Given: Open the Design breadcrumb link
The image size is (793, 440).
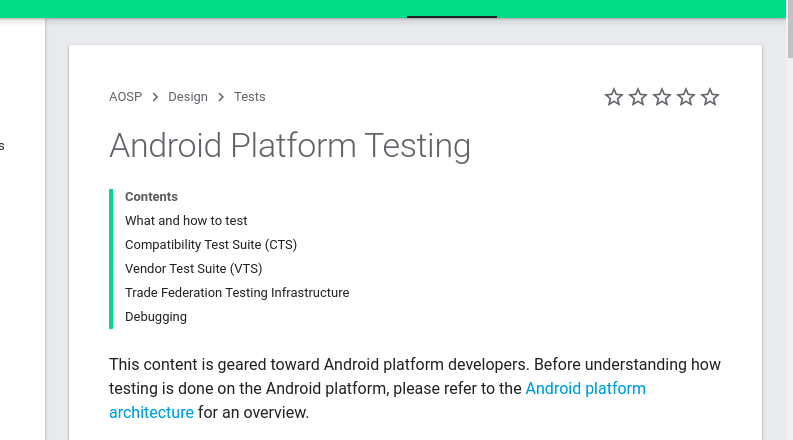Looking at the screenshot, I should 188,97.
